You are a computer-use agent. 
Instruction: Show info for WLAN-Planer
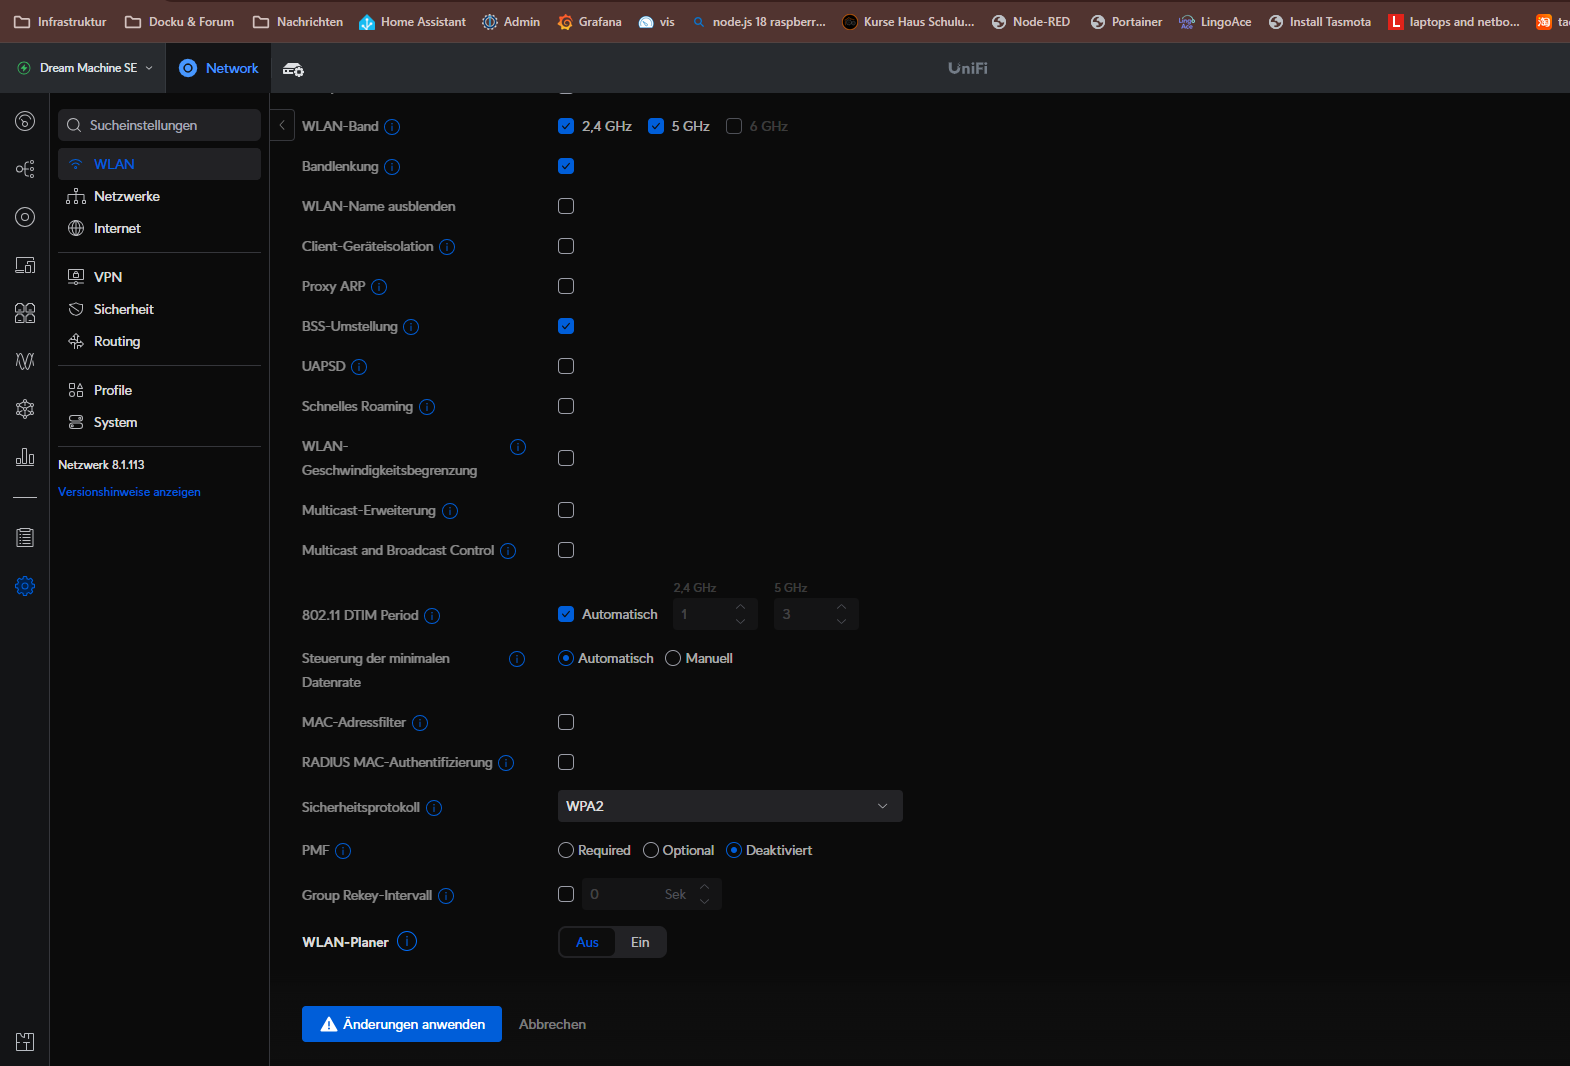coord(407,941)
